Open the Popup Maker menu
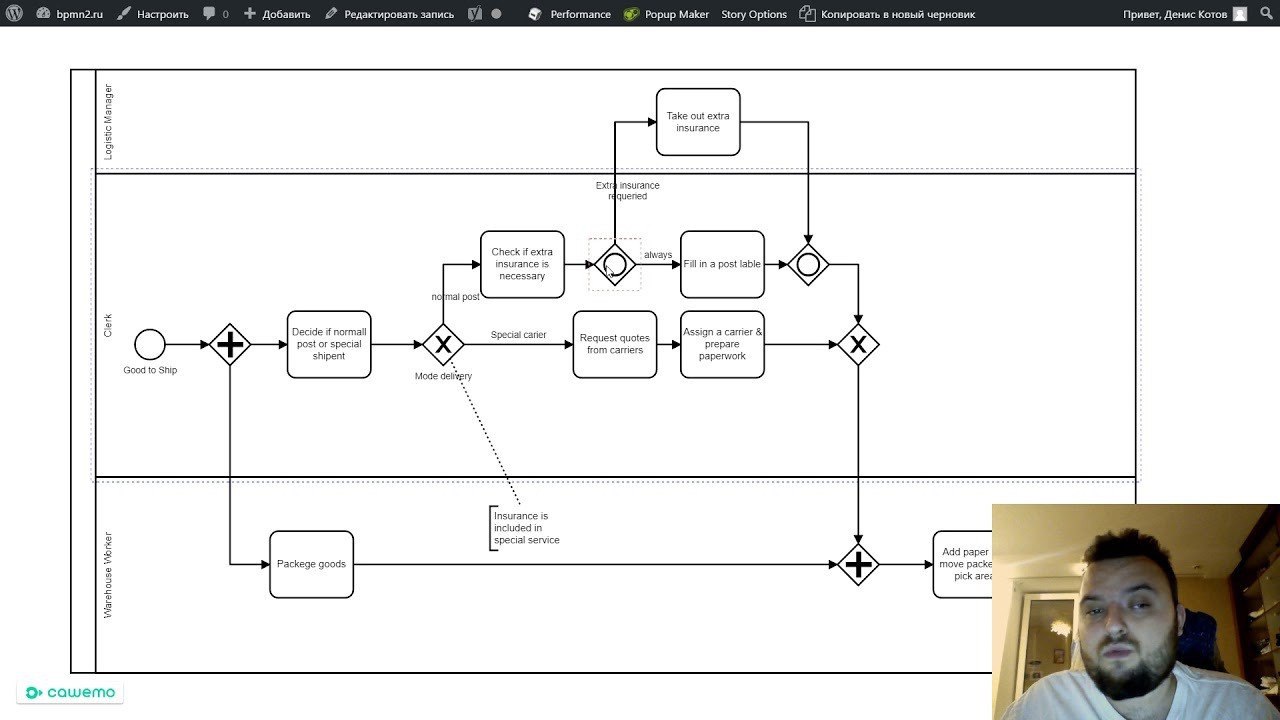 pos(666,14)
